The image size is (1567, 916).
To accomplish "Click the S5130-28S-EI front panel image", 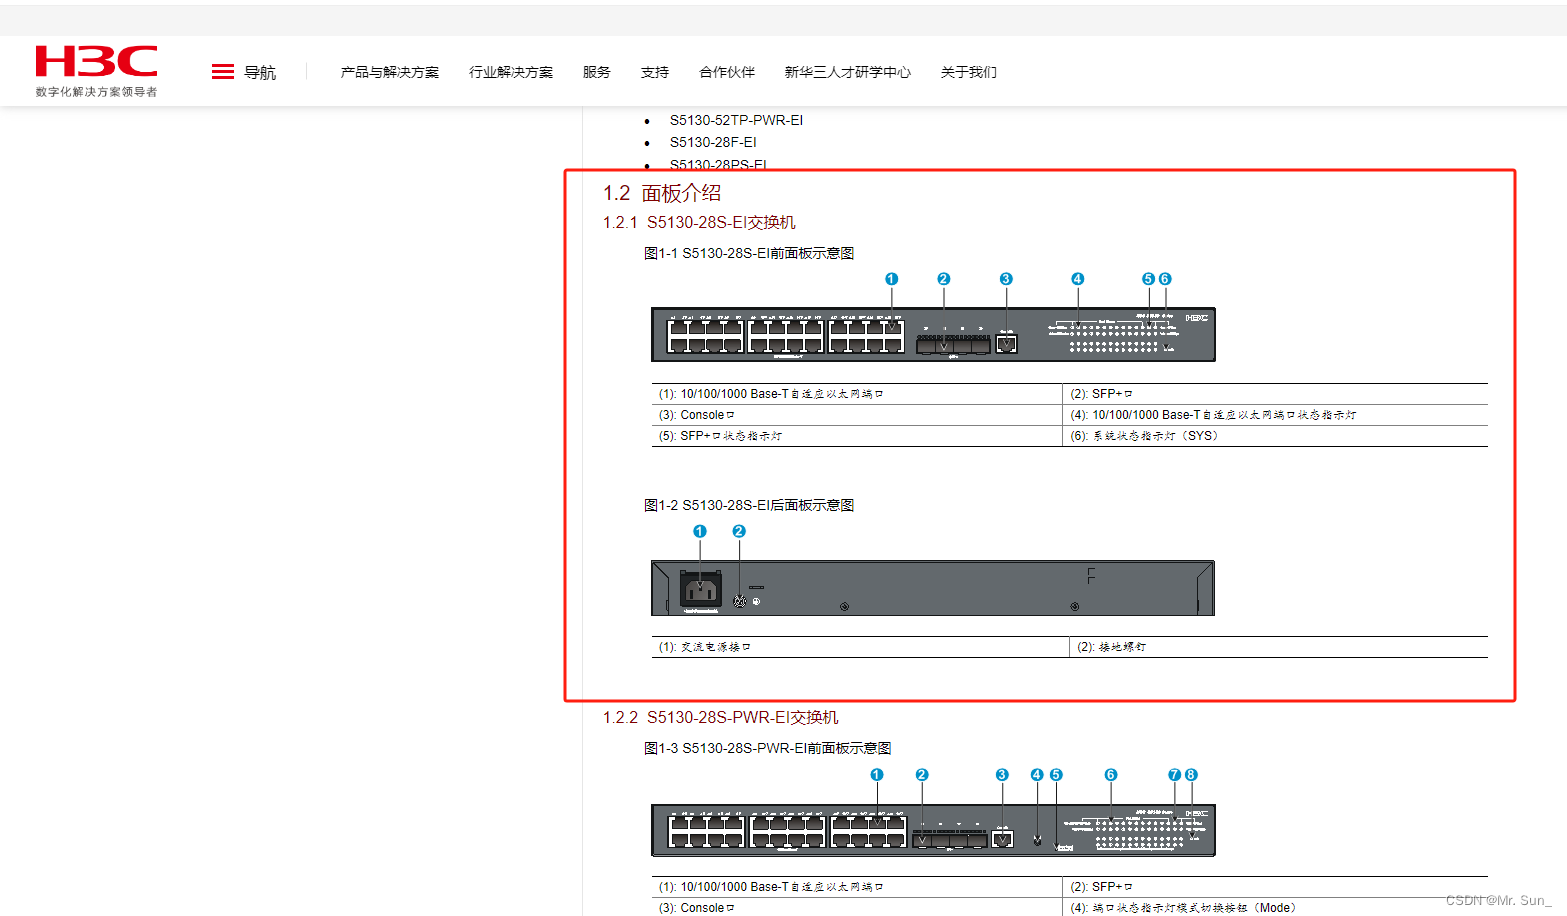I will coord(933,335).
